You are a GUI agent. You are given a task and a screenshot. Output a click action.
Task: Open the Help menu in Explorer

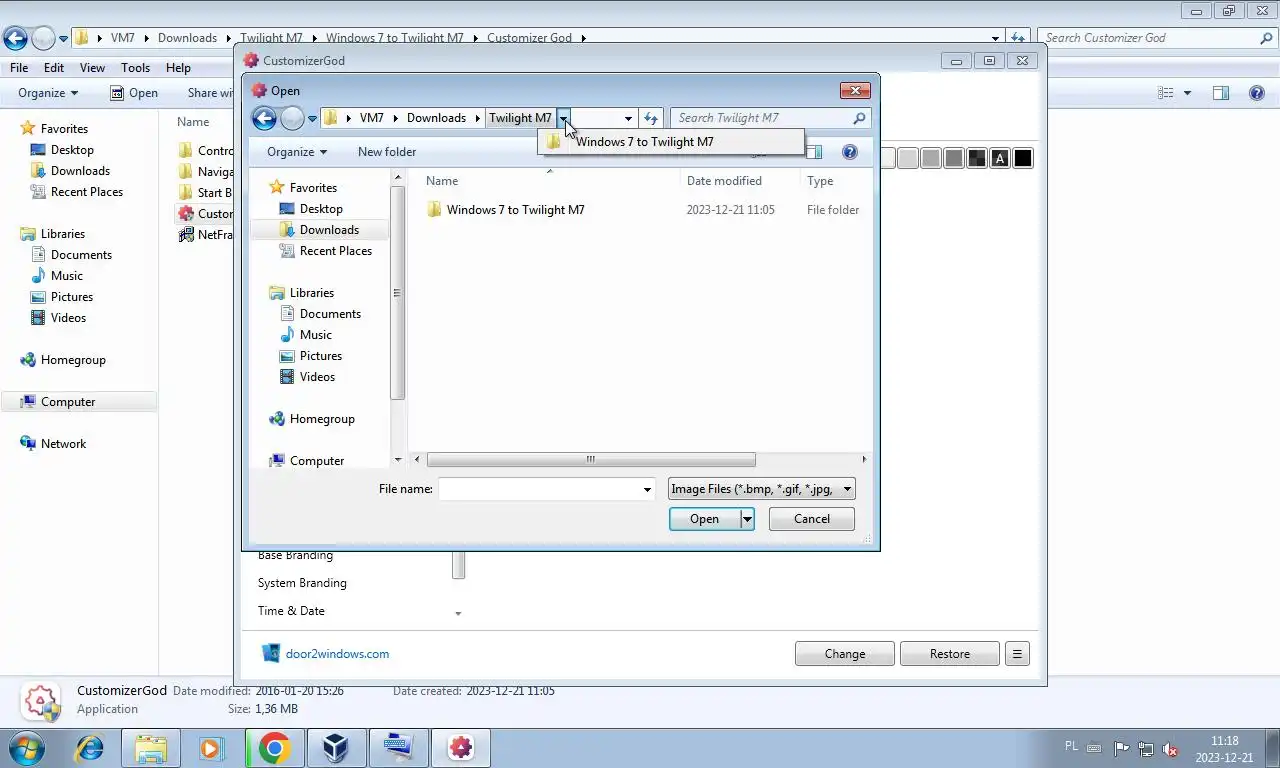[178, 68]
